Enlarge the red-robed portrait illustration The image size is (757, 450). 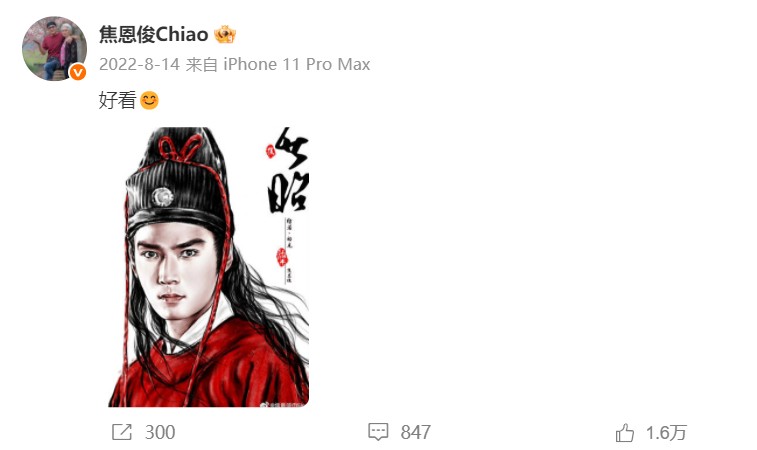point(209,267)
